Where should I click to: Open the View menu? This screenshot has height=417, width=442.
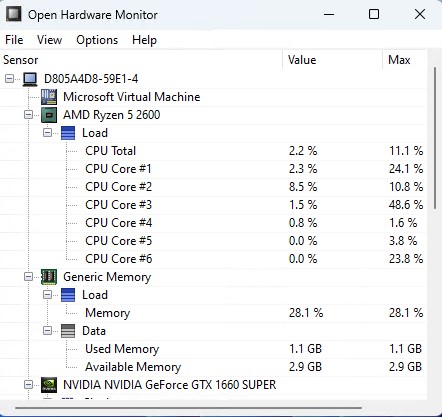coord(49,40)
